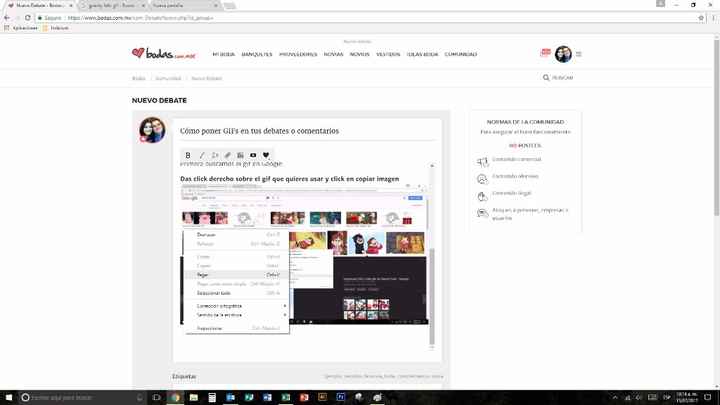
Task: Open Adobe Illustrator from the taskbar
Action: 322,398
